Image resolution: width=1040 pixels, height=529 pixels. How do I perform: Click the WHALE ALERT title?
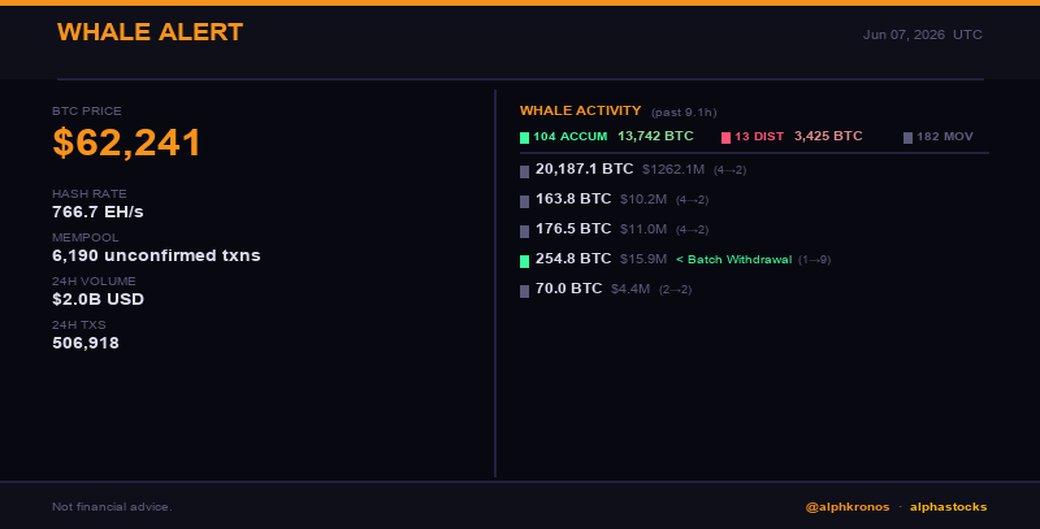coord(150,32)
